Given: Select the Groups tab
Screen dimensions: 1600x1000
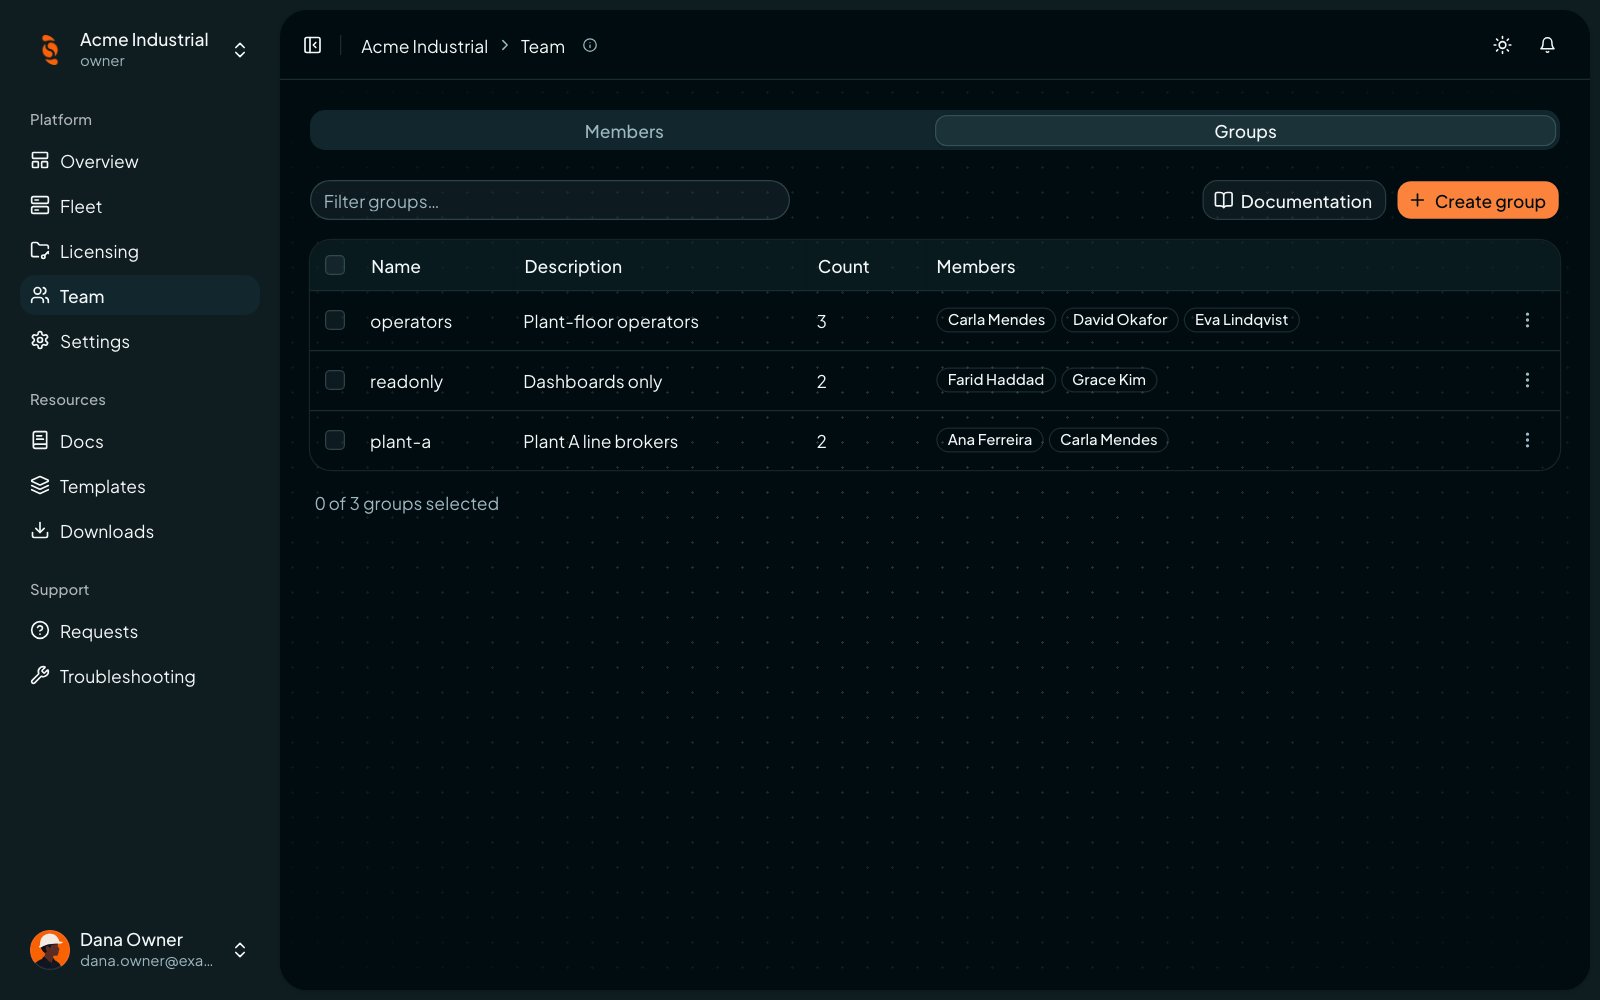Looking at the screenshot, I should pyautogui.click(x=1245, y=131).
